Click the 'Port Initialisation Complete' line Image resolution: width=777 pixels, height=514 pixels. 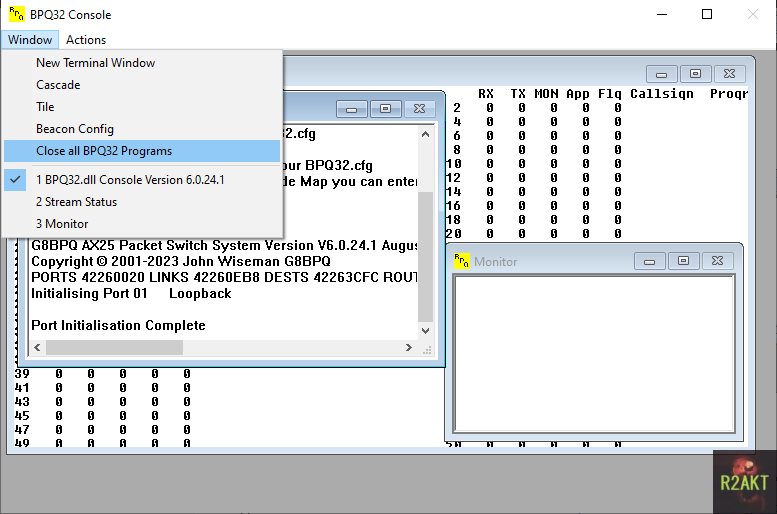pos(118,325)
